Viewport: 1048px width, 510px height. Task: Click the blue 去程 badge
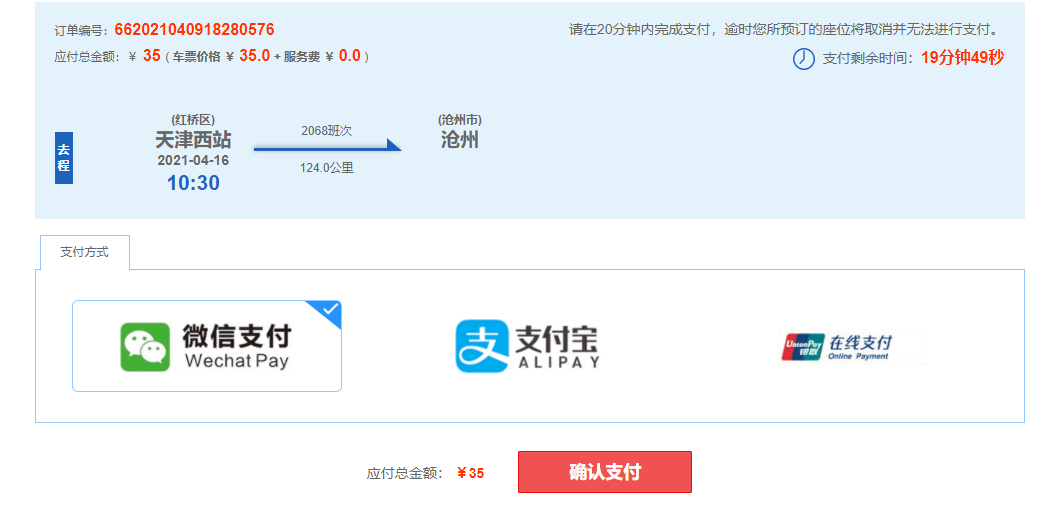point(64,158)
